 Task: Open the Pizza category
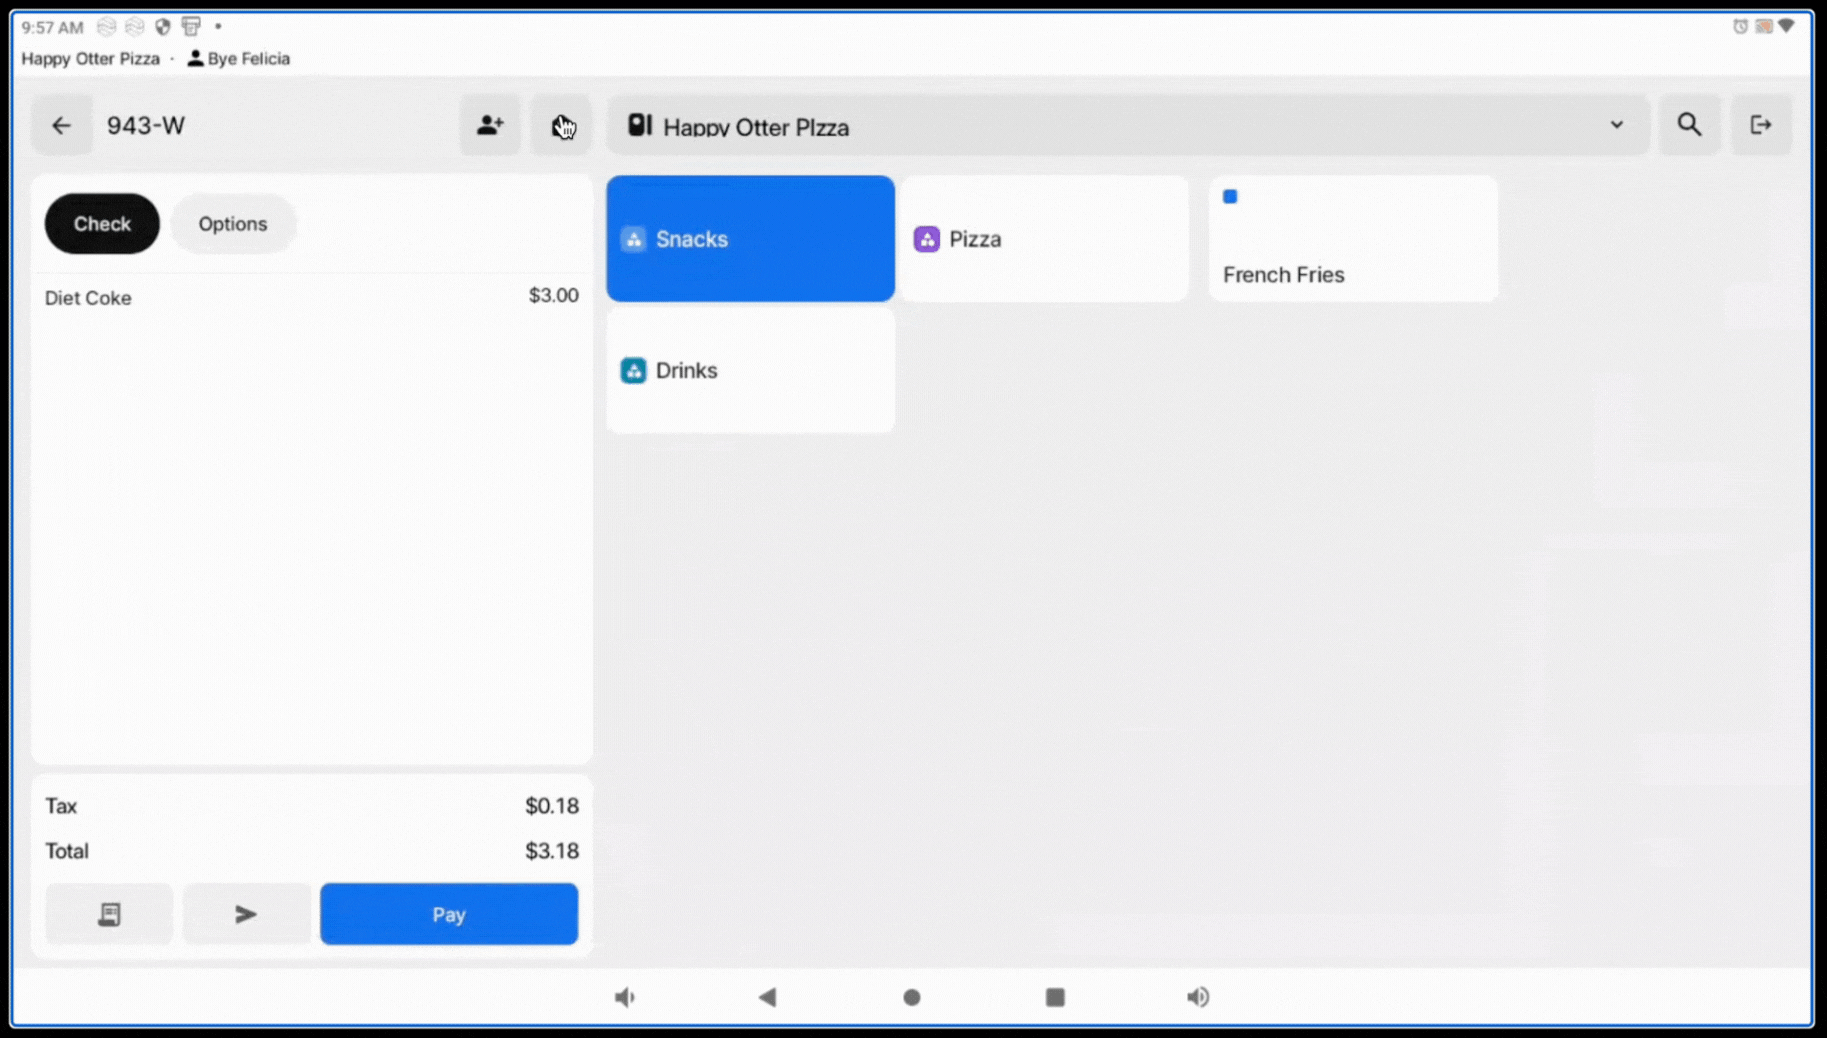[1044, 239]
